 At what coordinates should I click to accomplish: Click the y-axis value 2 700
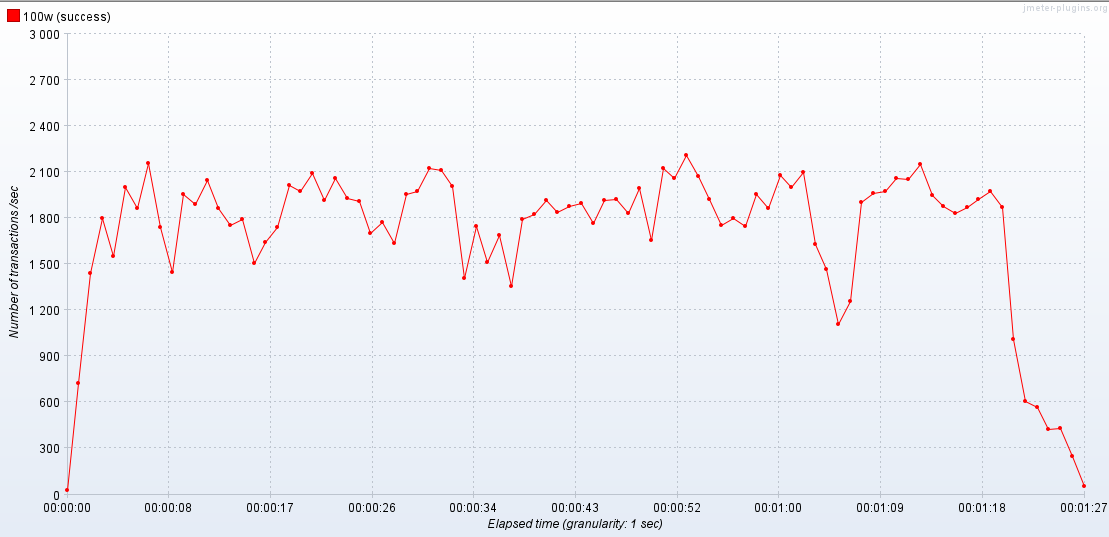pyautogui.click(x=45, y=80)
